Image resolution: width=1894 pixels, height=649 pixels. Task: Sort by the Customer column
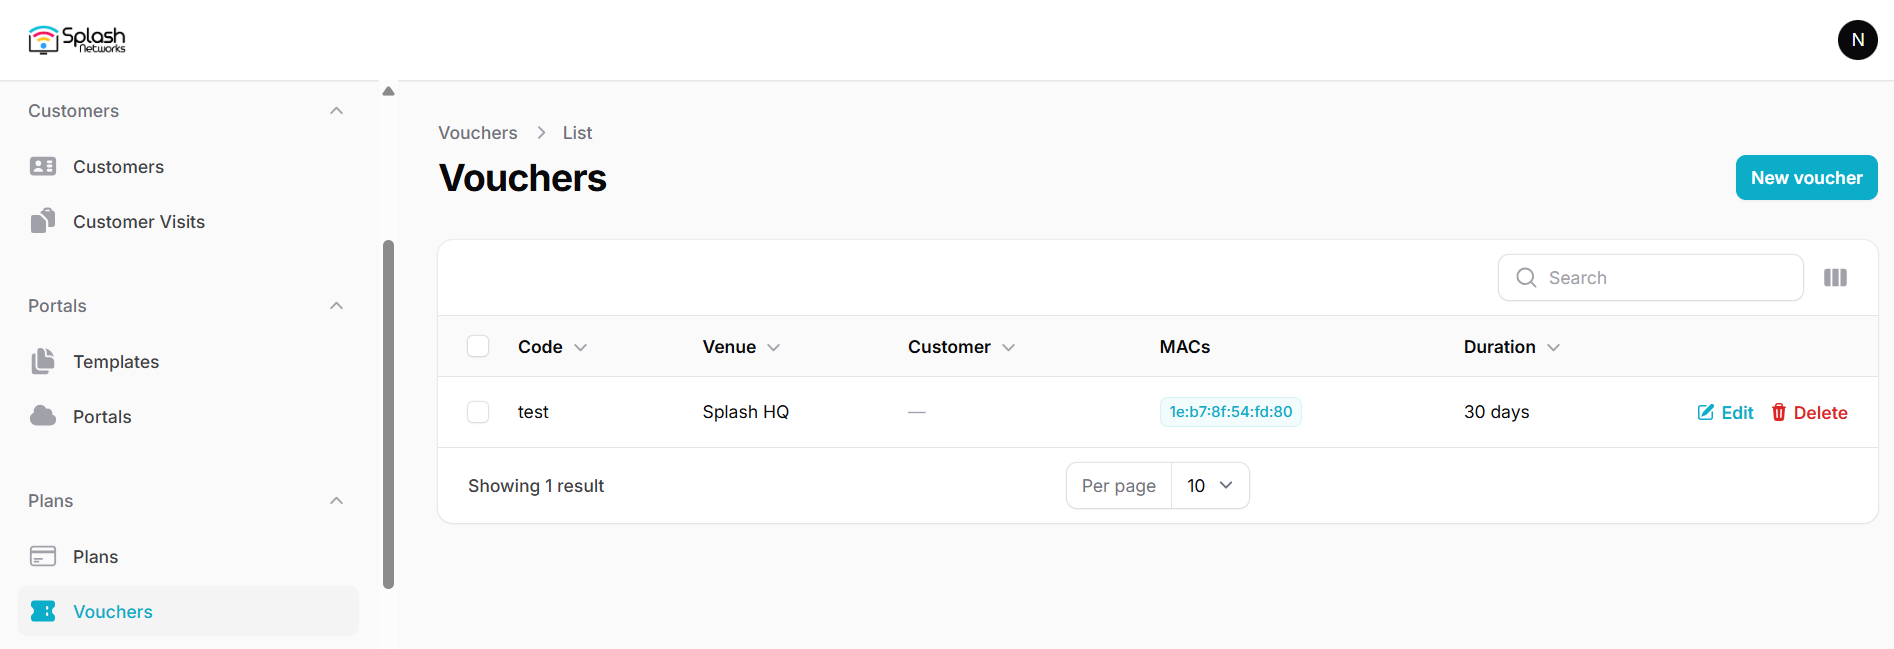(961, 347)
